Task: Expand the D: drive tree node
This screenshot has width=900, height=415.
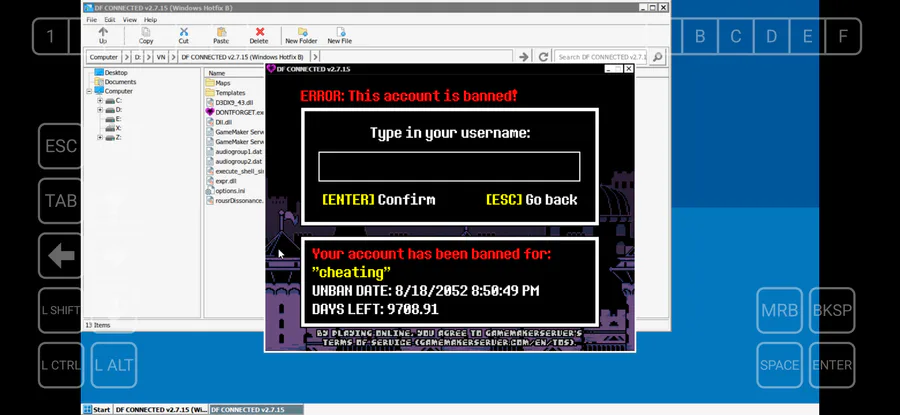Action: click(100, 110)
